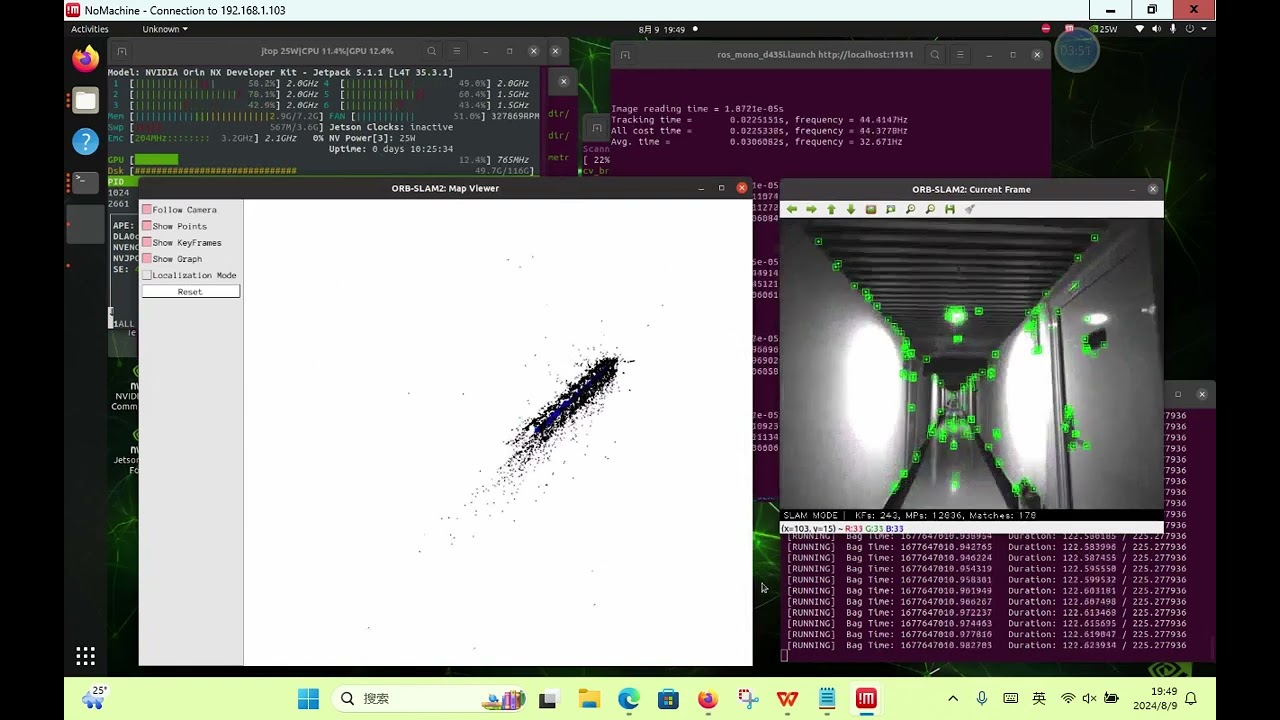Show applications grid in Ubuntu dock
1280x720 pixels.
(x=86, y=656)
